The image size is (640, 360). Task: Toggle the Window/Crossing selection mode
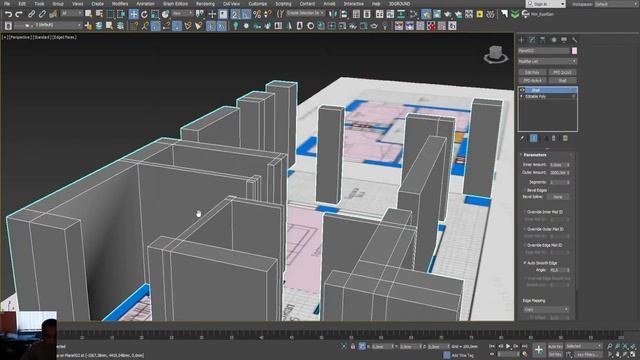coord(121,14)
